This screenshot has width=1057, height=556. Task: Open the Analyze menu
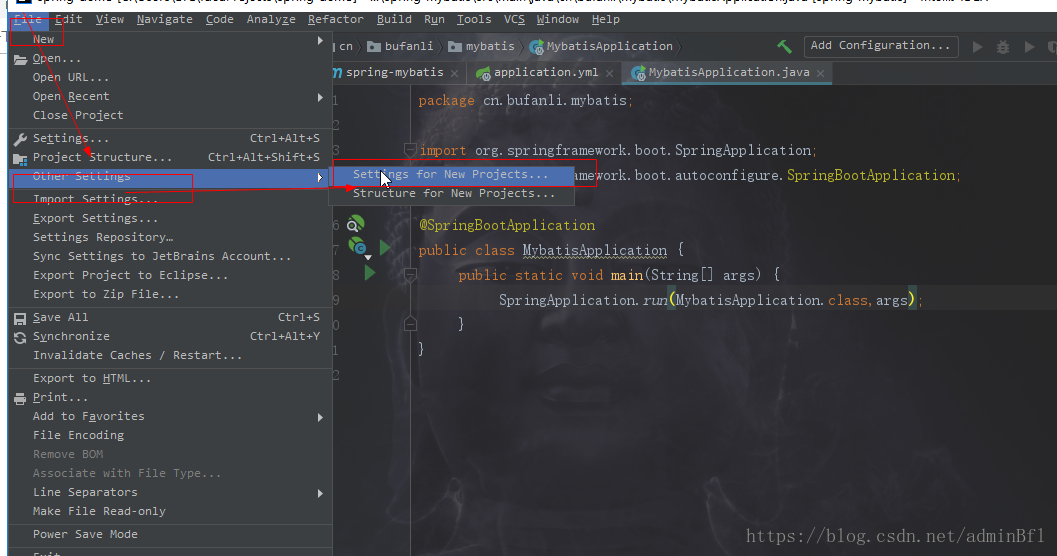(x=271, y=20)
